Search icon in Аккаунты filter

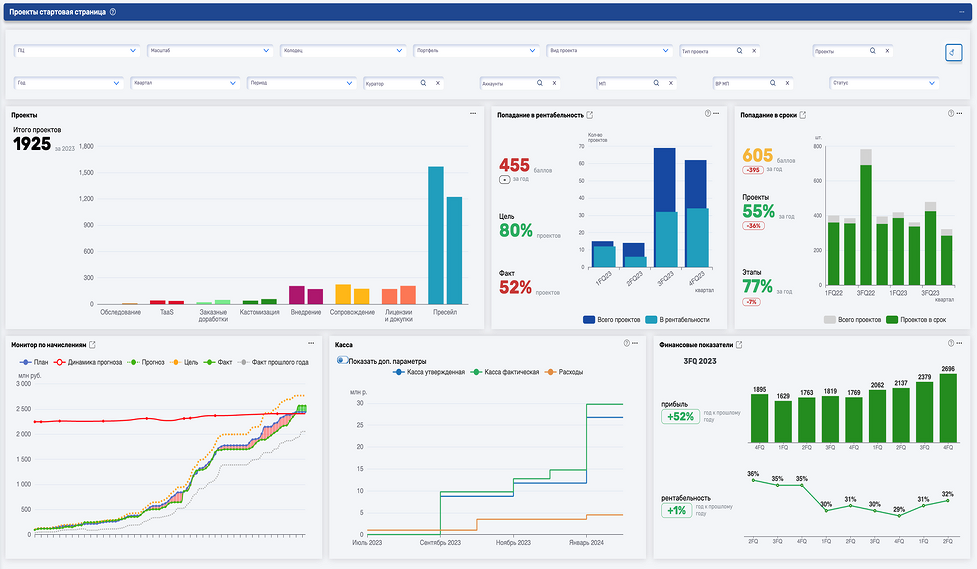(540, 82)
